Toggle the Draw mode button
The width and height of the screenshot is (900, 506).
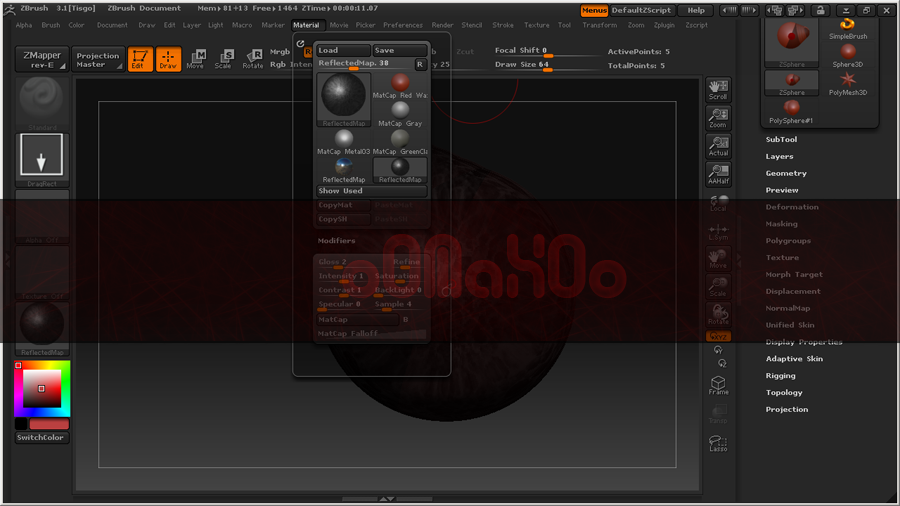pos(168,59)
